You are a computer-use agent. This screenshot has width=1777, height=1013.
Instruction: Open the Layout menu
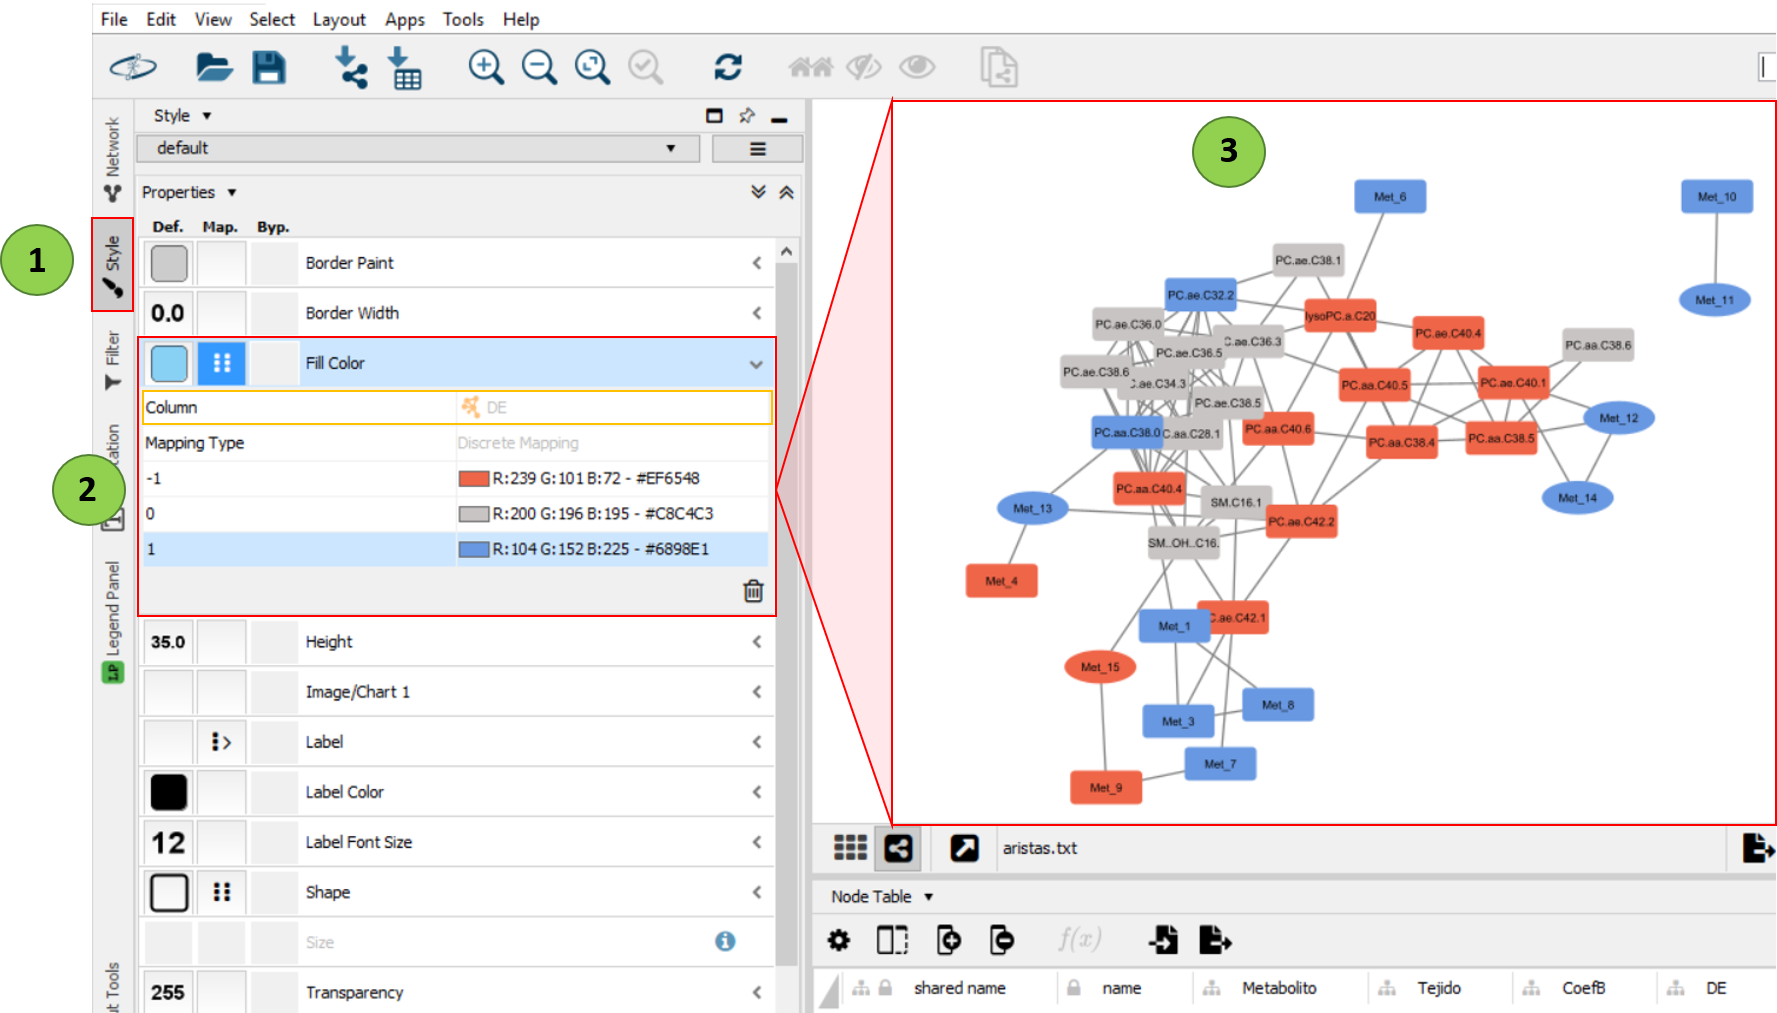339,19
